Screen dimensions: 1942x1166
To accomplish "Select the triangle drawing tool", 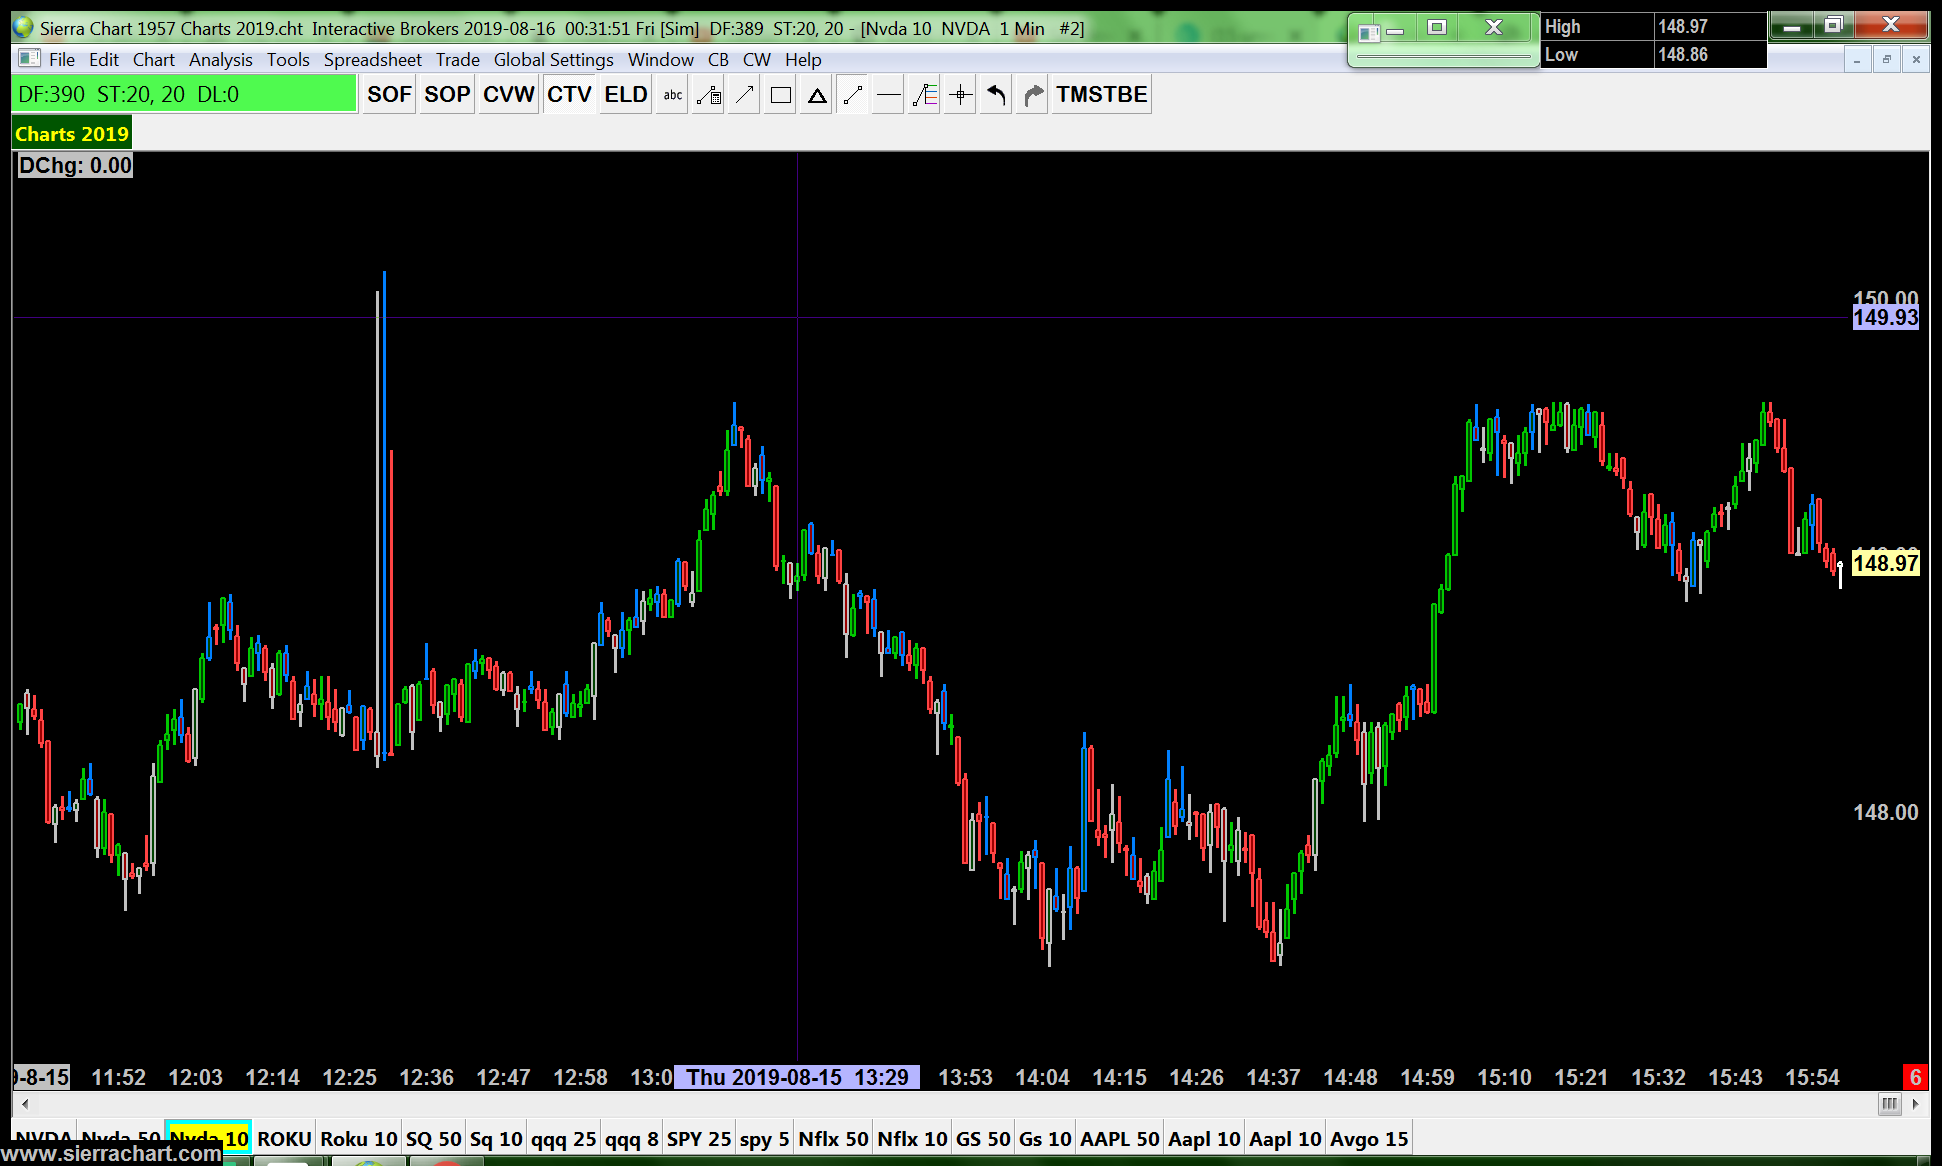I will pyautogui.click(x=817, y=95).
